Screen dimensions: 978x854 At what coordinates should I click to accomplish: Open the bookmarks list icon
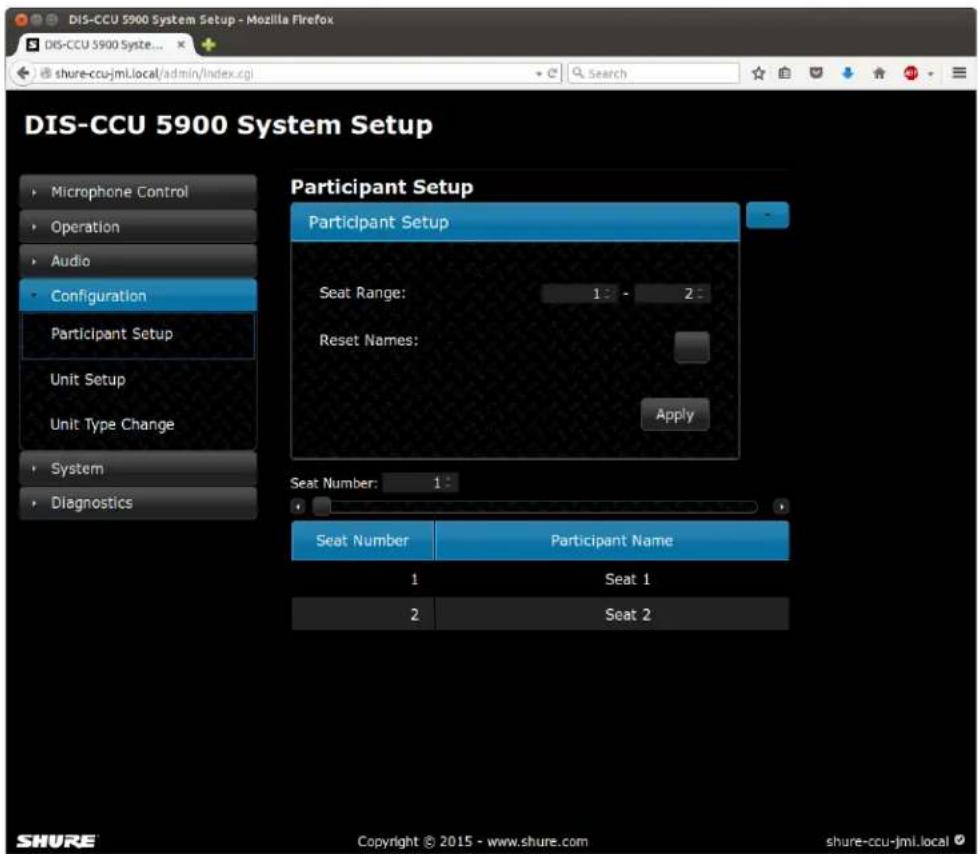coord(785,73)
